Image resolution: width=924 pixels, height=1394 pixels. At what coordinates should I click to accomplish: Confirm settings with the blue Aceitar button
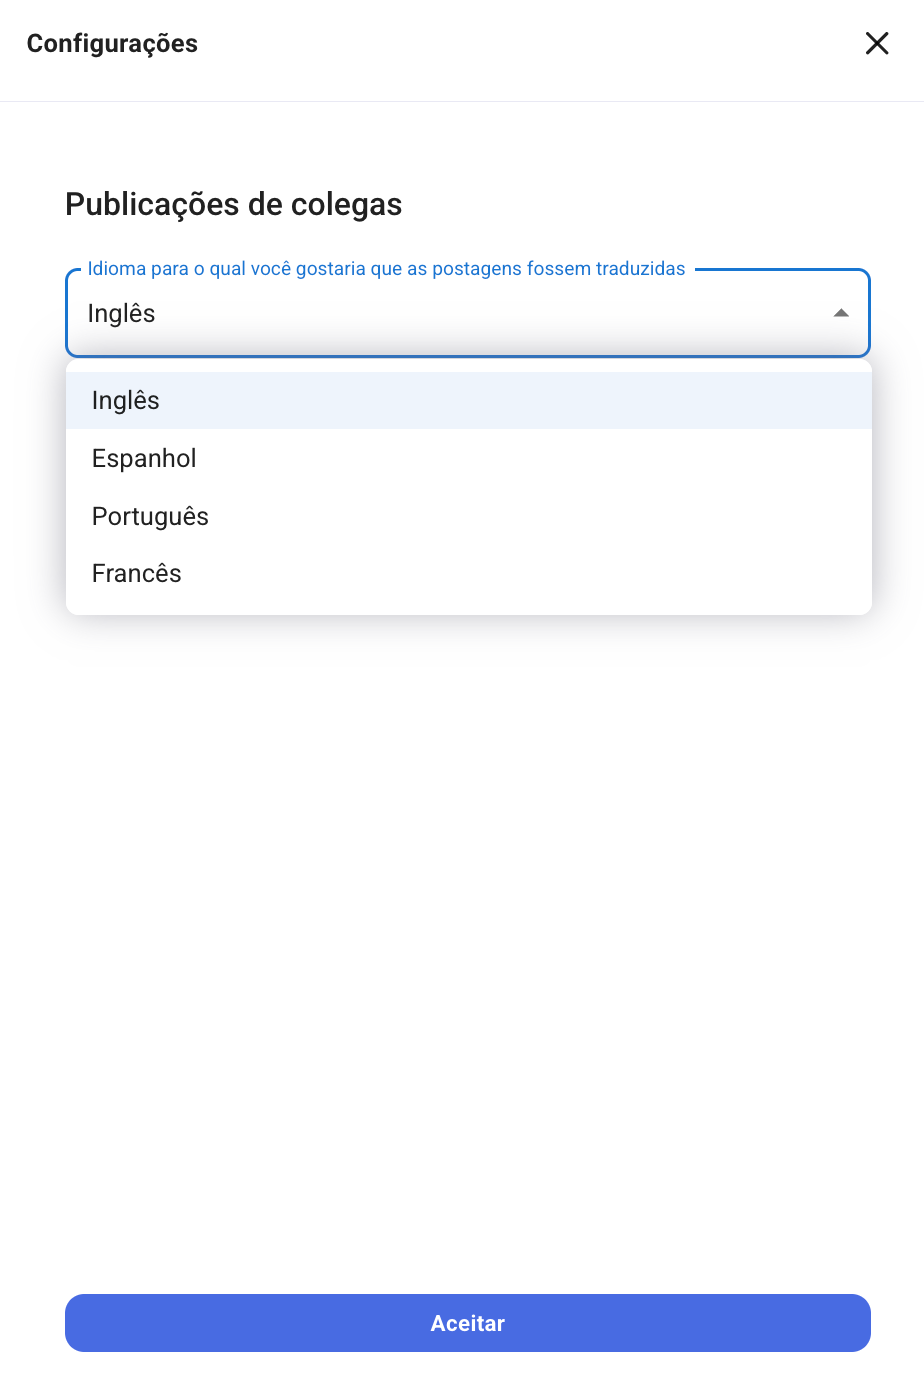(x=467, y=1322)
